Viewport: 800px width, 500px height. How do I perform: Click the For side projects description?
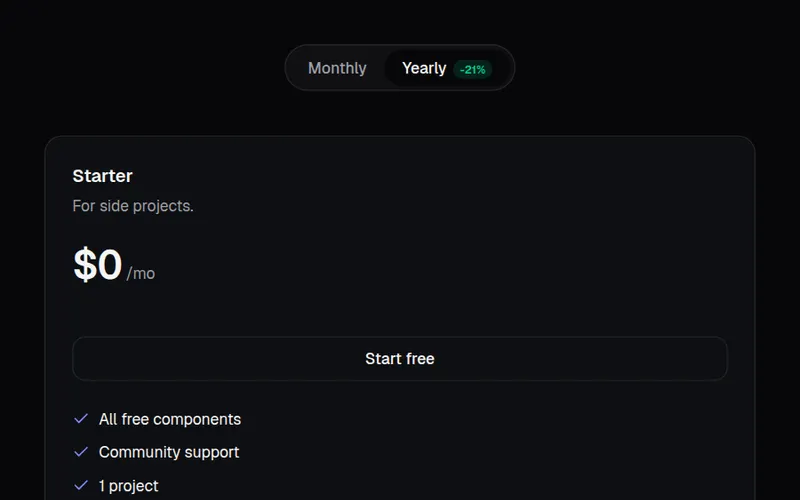click(133, 206)
